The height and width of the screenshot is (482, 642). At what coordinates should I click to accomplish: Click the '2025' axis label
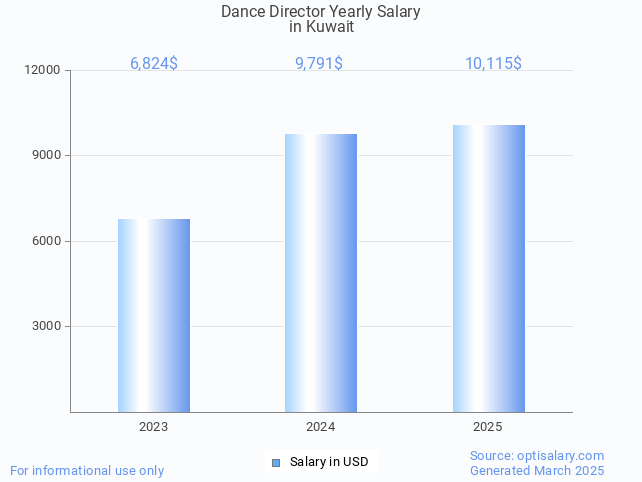pyautogui.click(x=488, y=427)
